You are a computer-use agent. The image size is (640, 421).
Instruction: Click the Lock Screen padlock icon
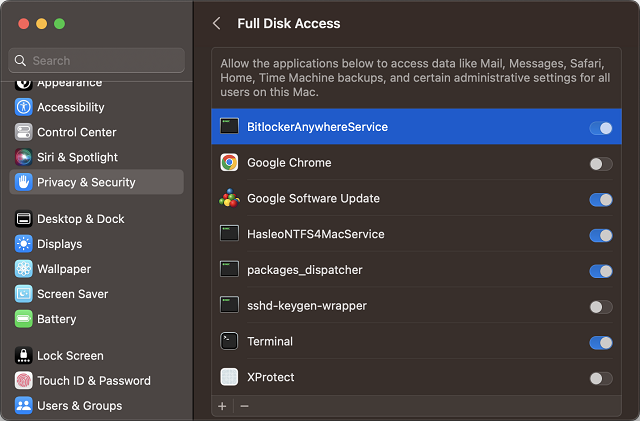(x=24, y=356)
